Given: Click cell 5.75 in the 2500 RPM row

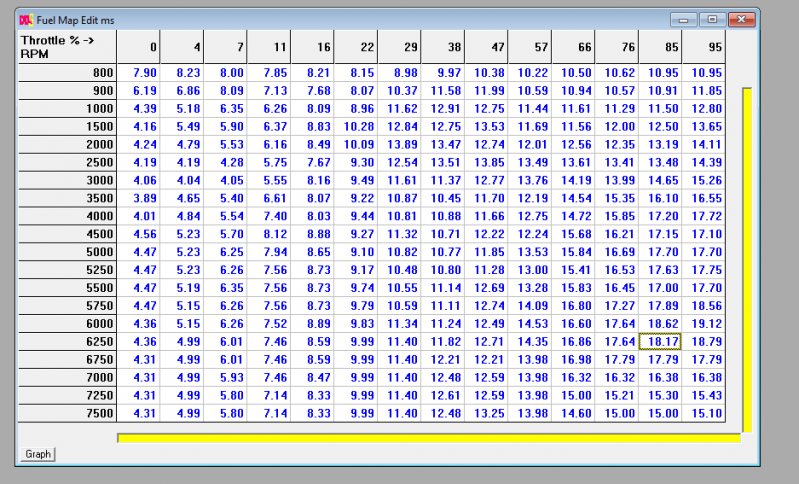Looking at the screenshot, I should point(269,163).
